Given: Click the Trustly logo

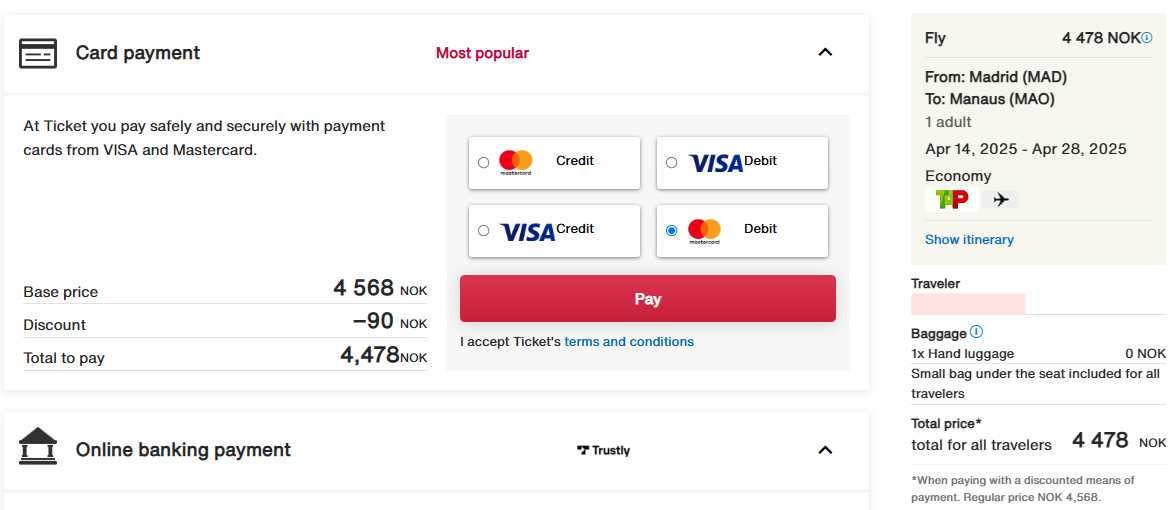Looking at the screenshot, I should point(603,450).
